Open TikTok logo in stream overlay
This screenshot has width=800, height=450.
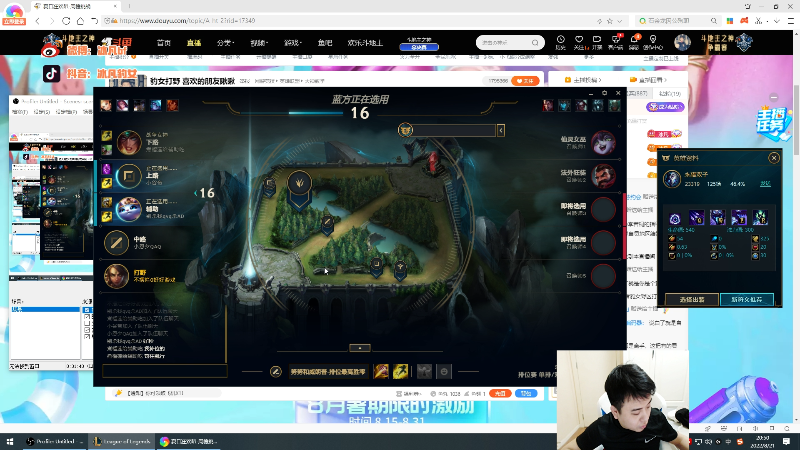coord(51,74)
